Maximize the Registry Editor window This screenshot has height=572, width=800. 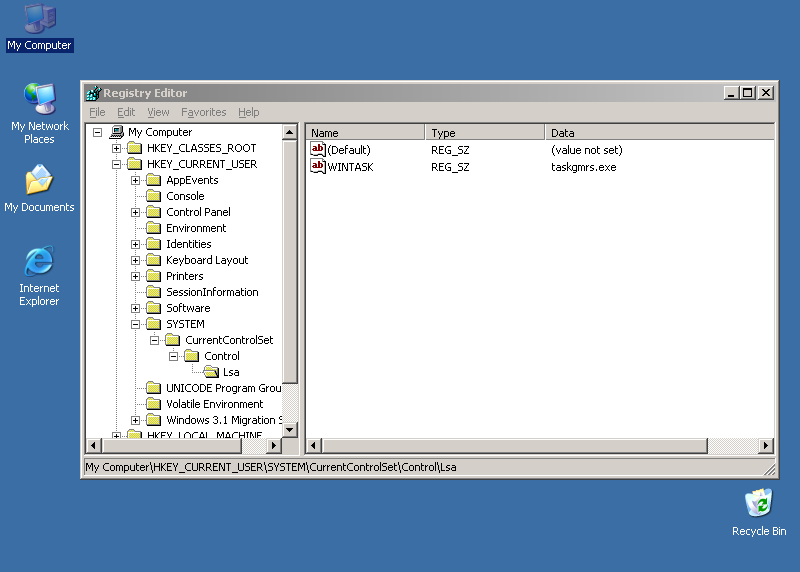(748, 93)
